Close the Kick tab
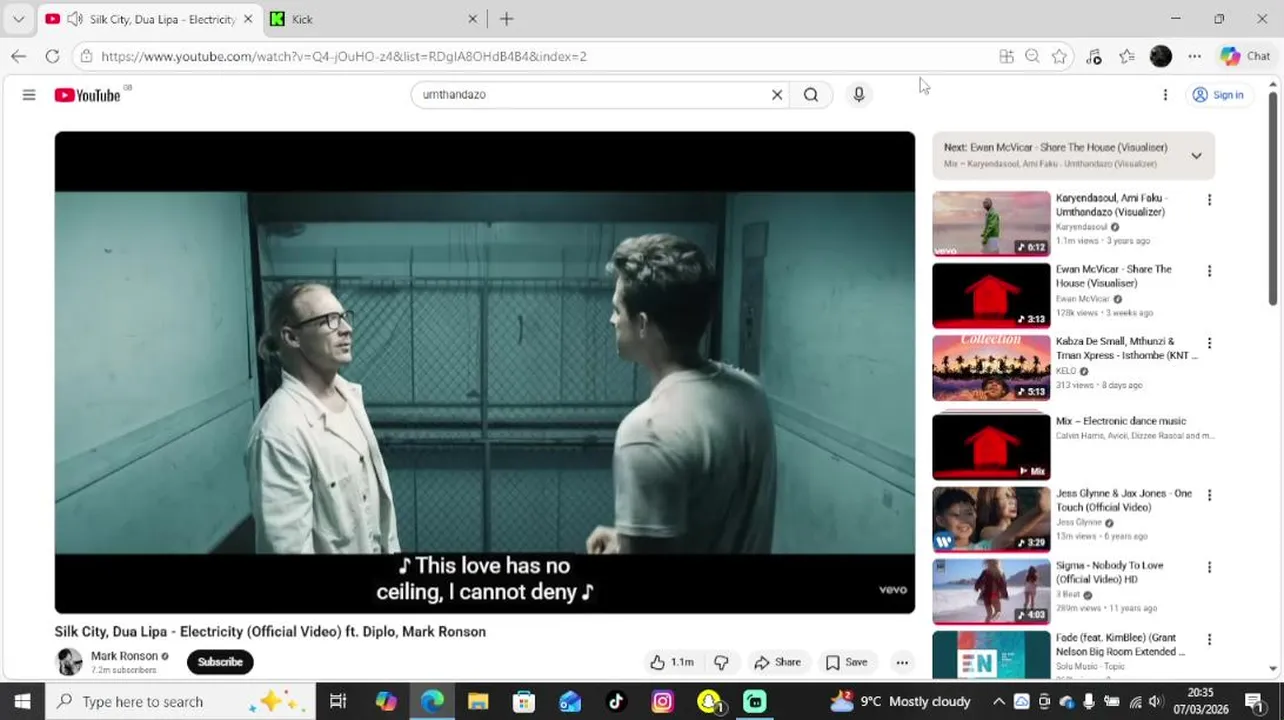 (x=473, y=19)
